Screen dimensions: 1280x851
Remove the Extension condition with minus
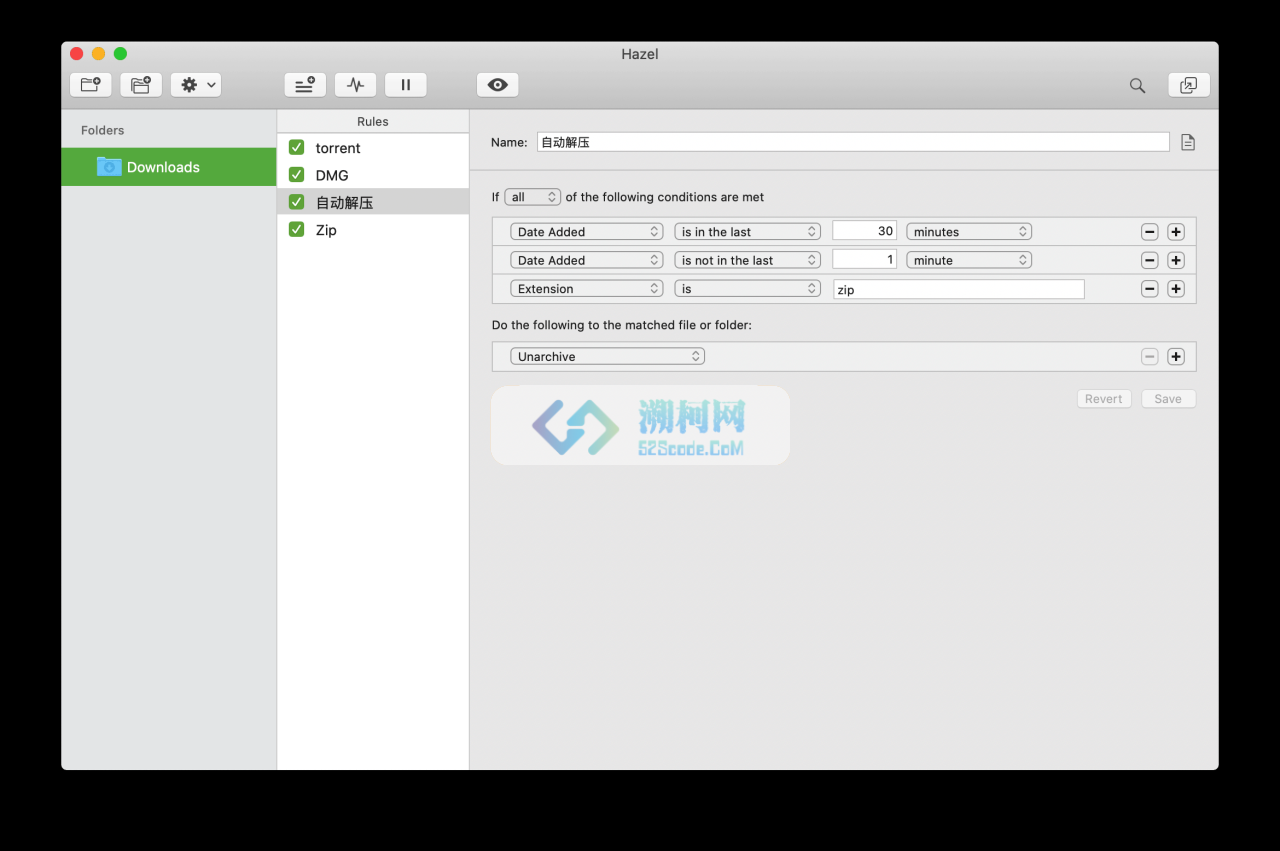point(1150,290)
